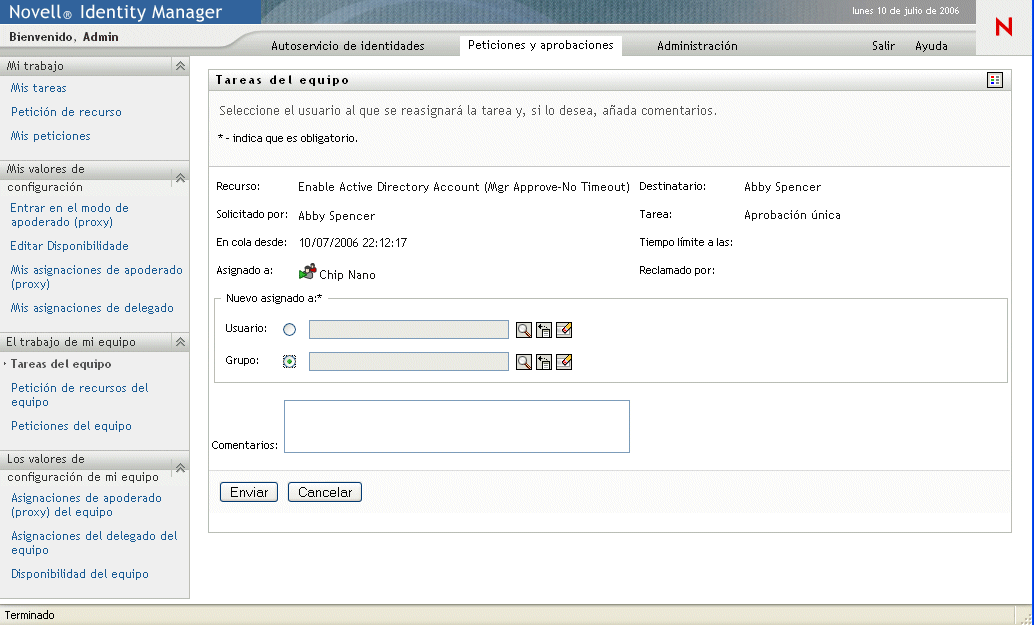Collapse El trabajo de mi equipo section

[x=179, y=342]
